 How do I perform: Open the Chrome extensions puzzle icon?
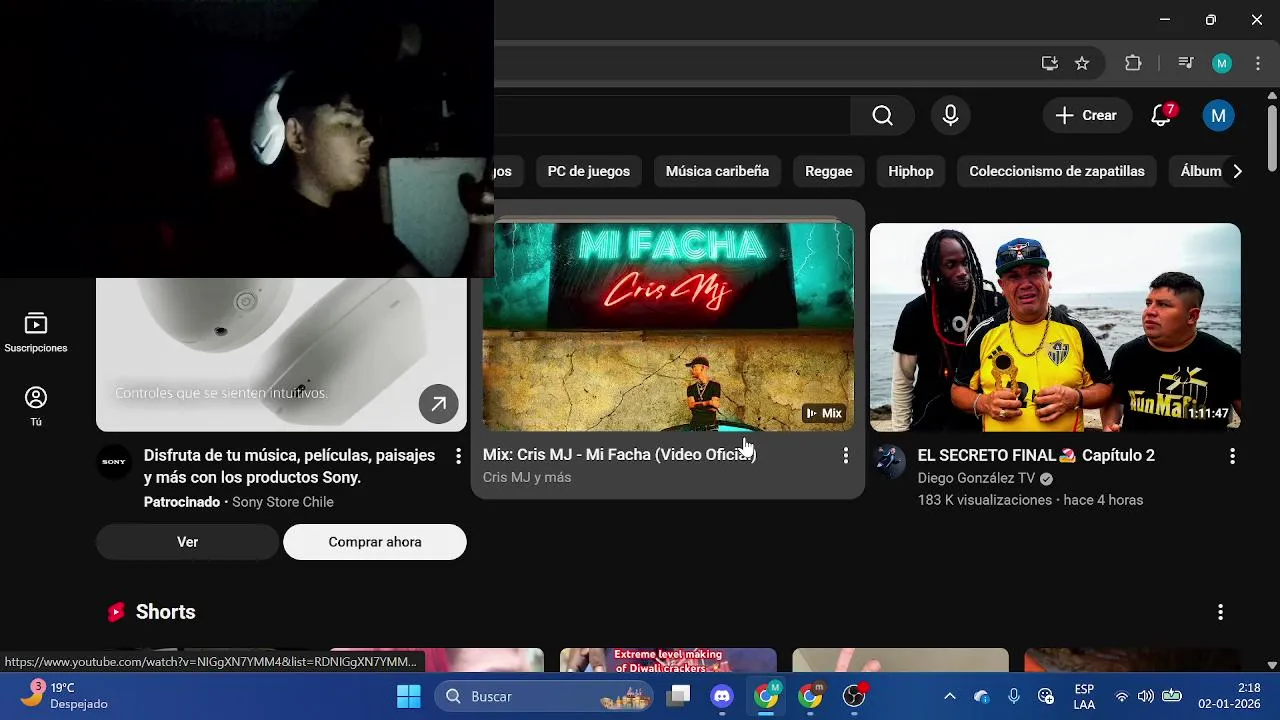(x=1133, y=63)
